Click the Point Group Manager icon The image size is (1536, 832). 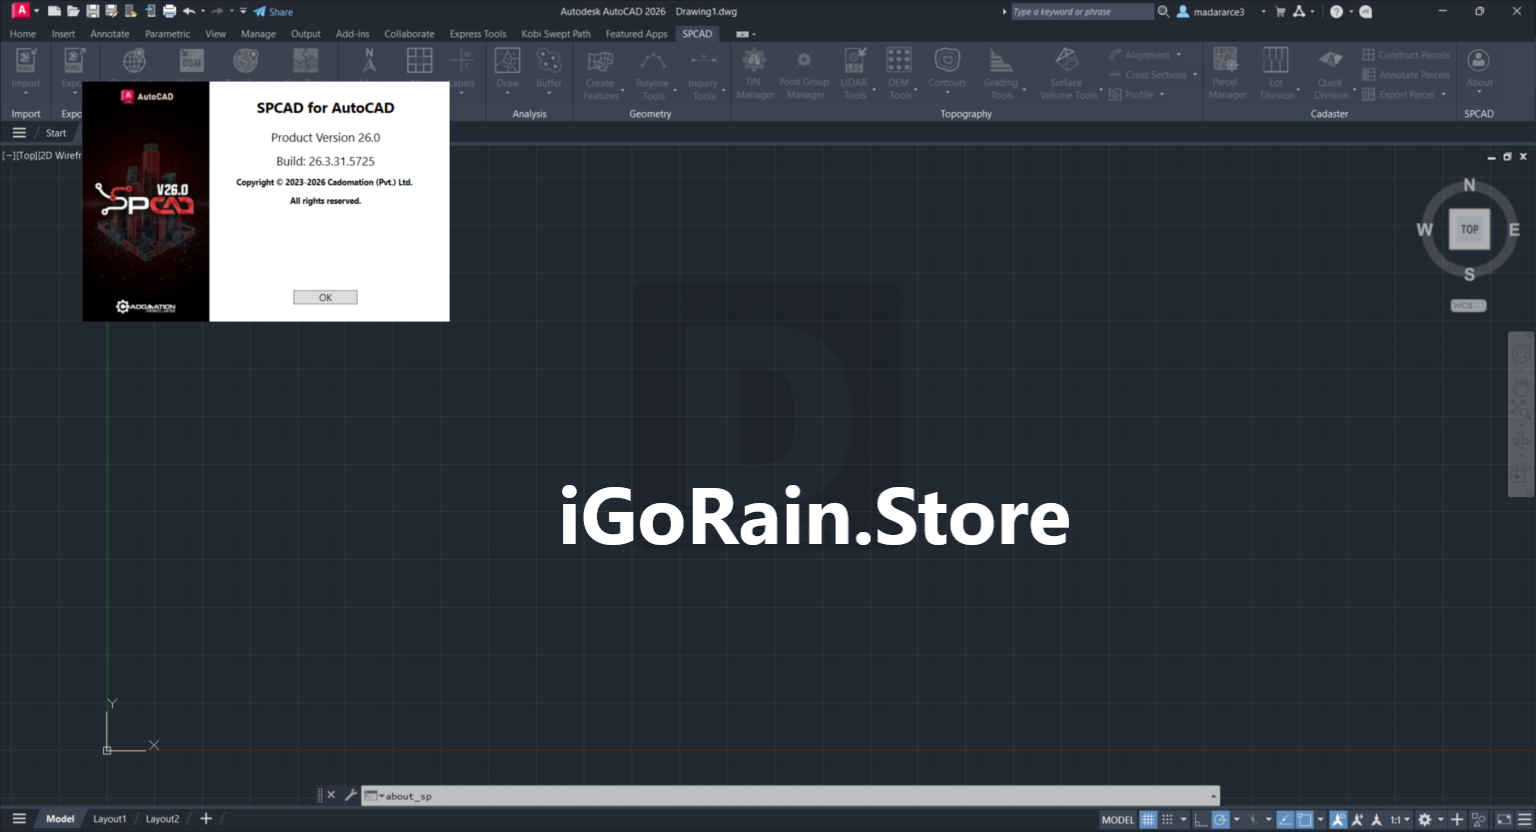(x=804, y=73)
